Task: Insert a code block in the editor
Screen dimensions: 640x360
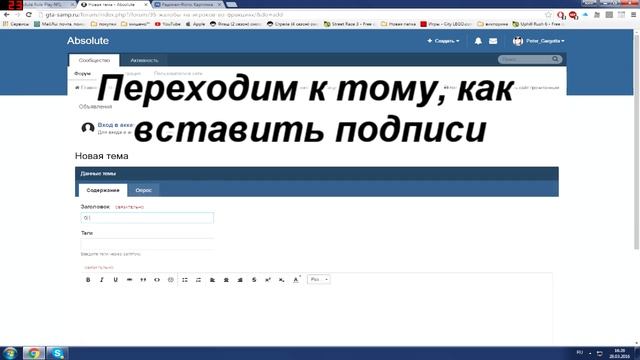Action: pyautogui.click(x=157, y=280)
